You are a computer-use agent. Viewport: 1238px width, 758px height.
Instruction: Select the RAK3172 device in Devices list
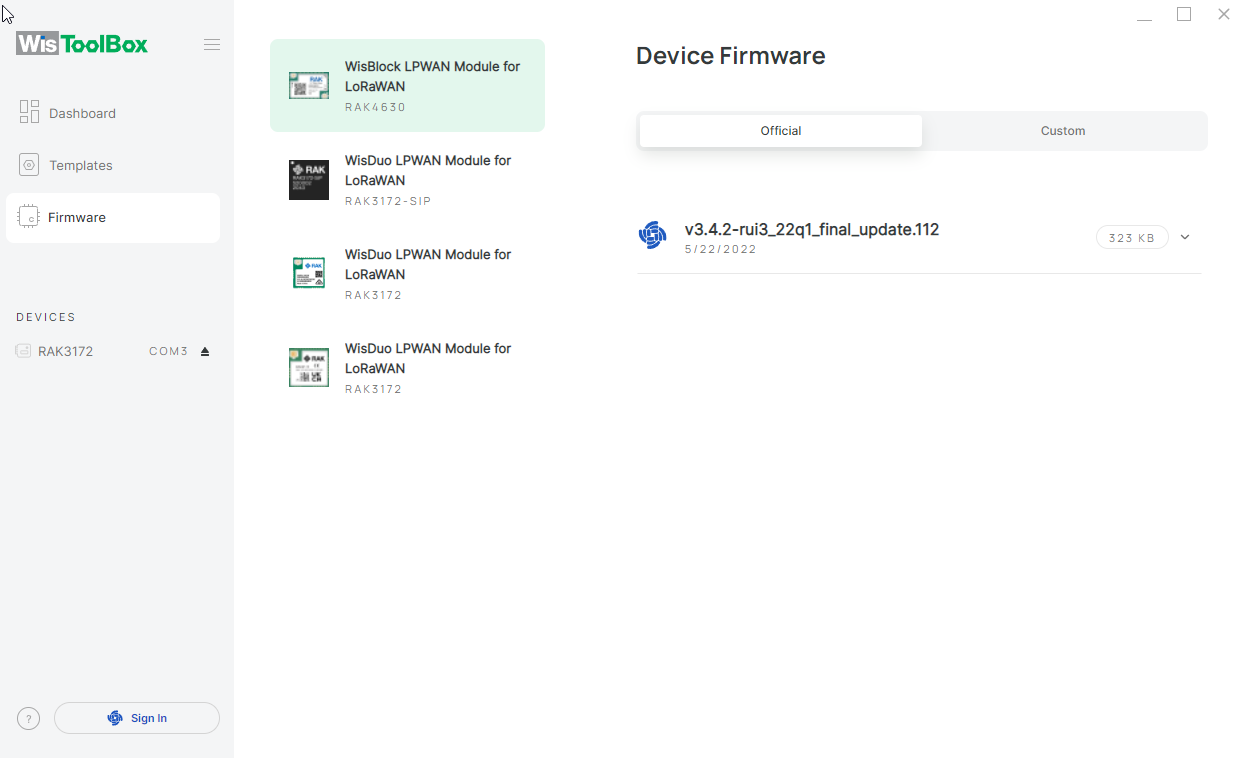113,351
